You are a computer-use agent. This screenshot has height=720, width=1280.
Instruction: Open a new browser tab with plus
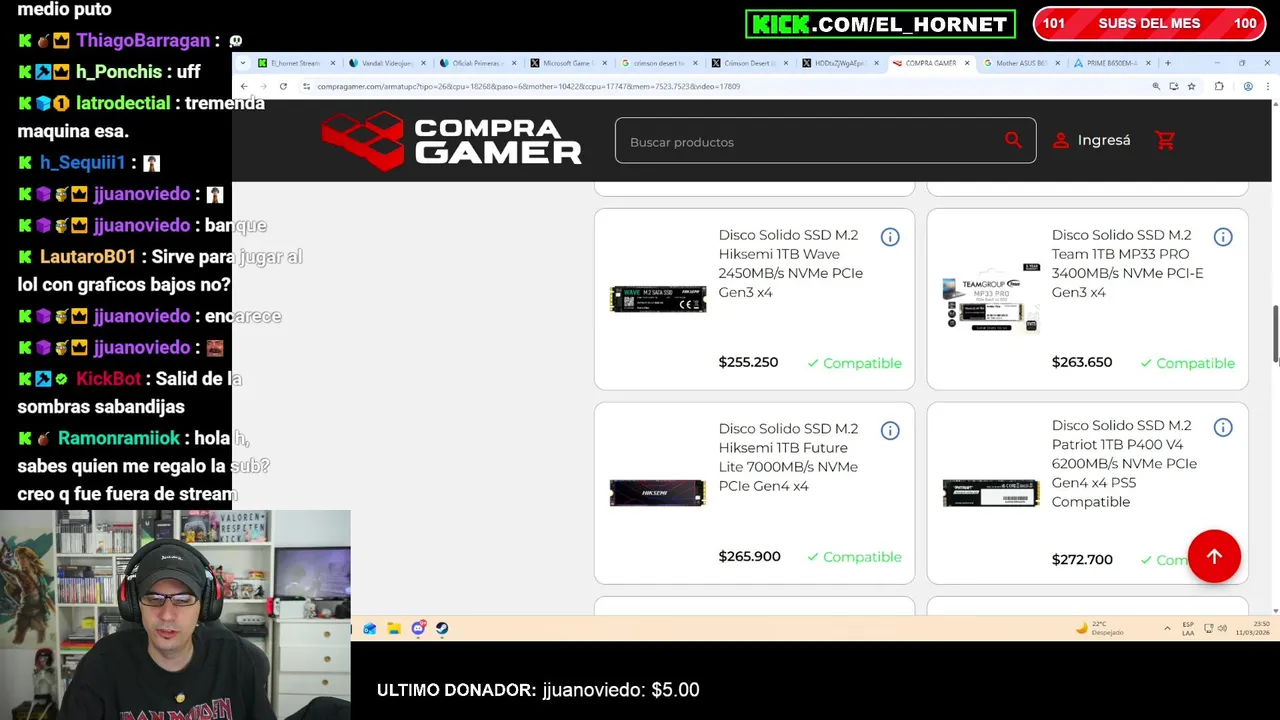(x=1168, y=63)
